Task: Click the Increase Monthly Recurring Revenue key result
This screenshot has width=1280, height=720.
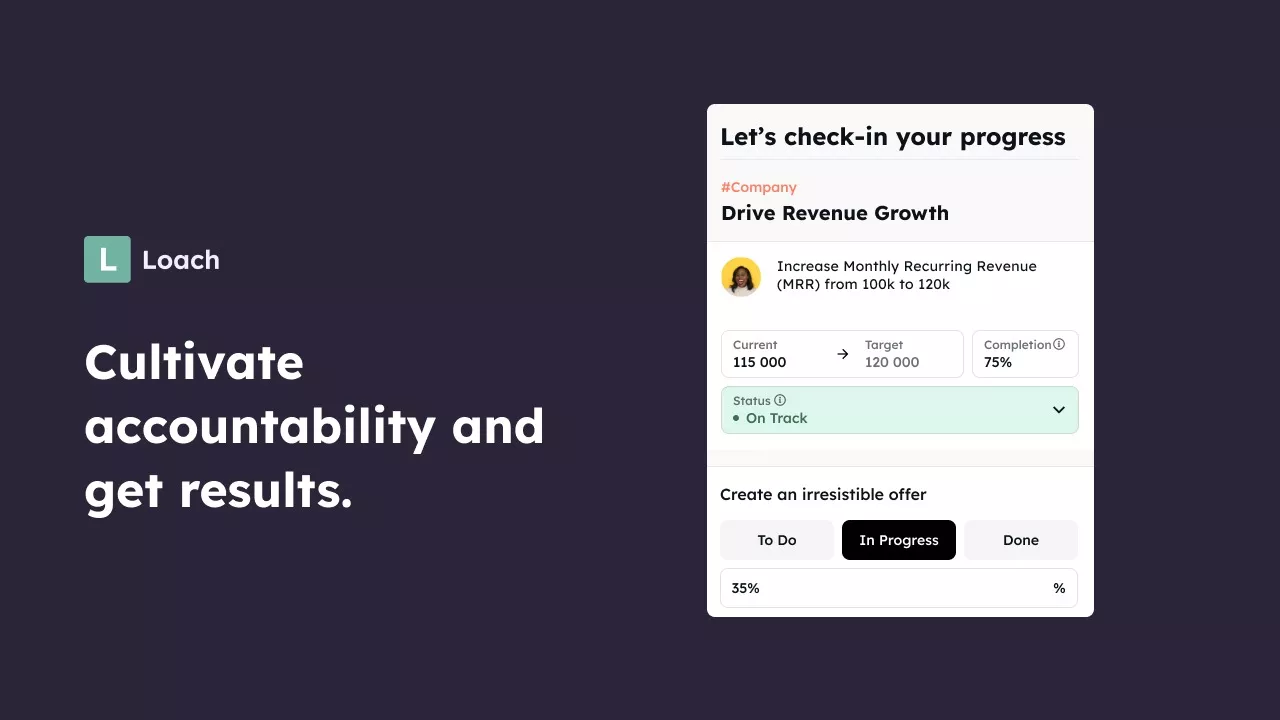Action: click(x=907, y=275)
